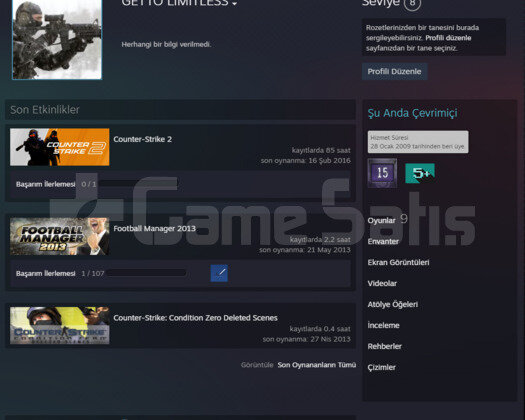Image resolution: width=525 pixels, height=420 pixels.
Task: Open the Envanter link
Action: [383, 241]
